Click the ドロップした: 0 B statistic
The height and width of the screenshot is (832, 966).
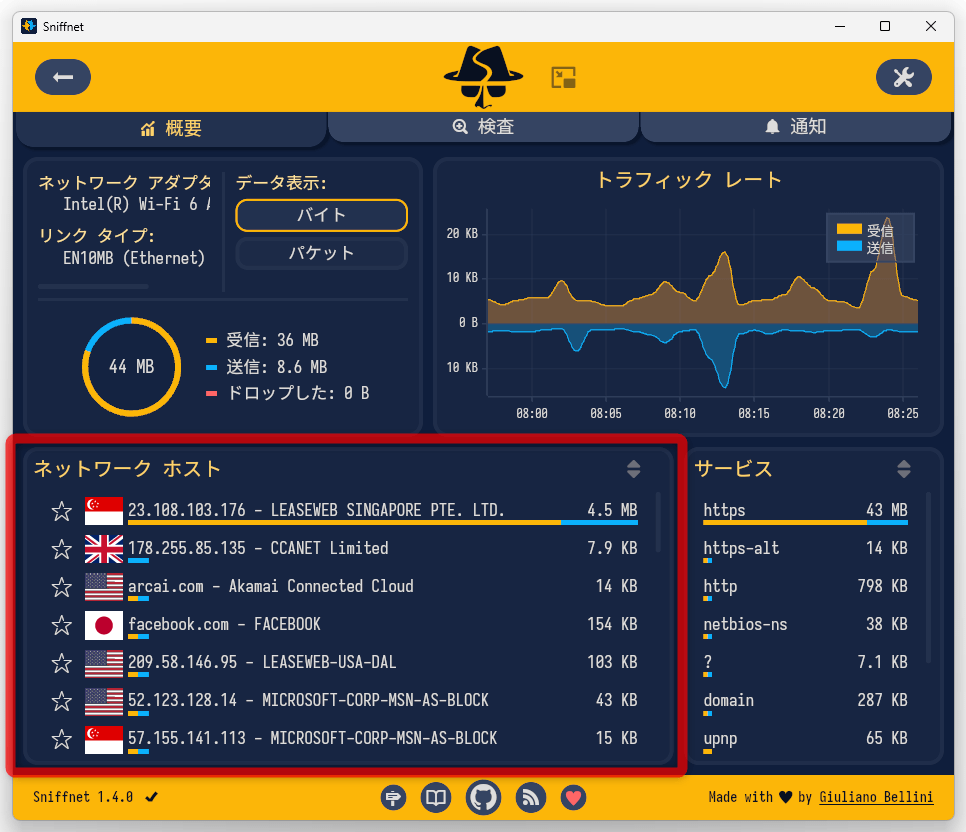288,393
